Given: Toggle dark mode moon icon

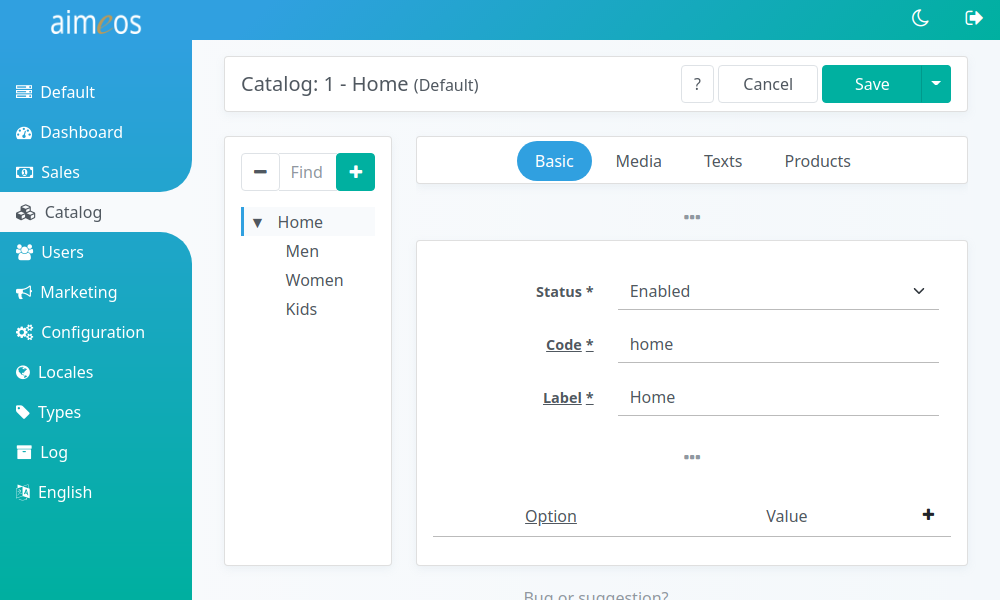Looking at the screenshot, I should coord(920,18).
